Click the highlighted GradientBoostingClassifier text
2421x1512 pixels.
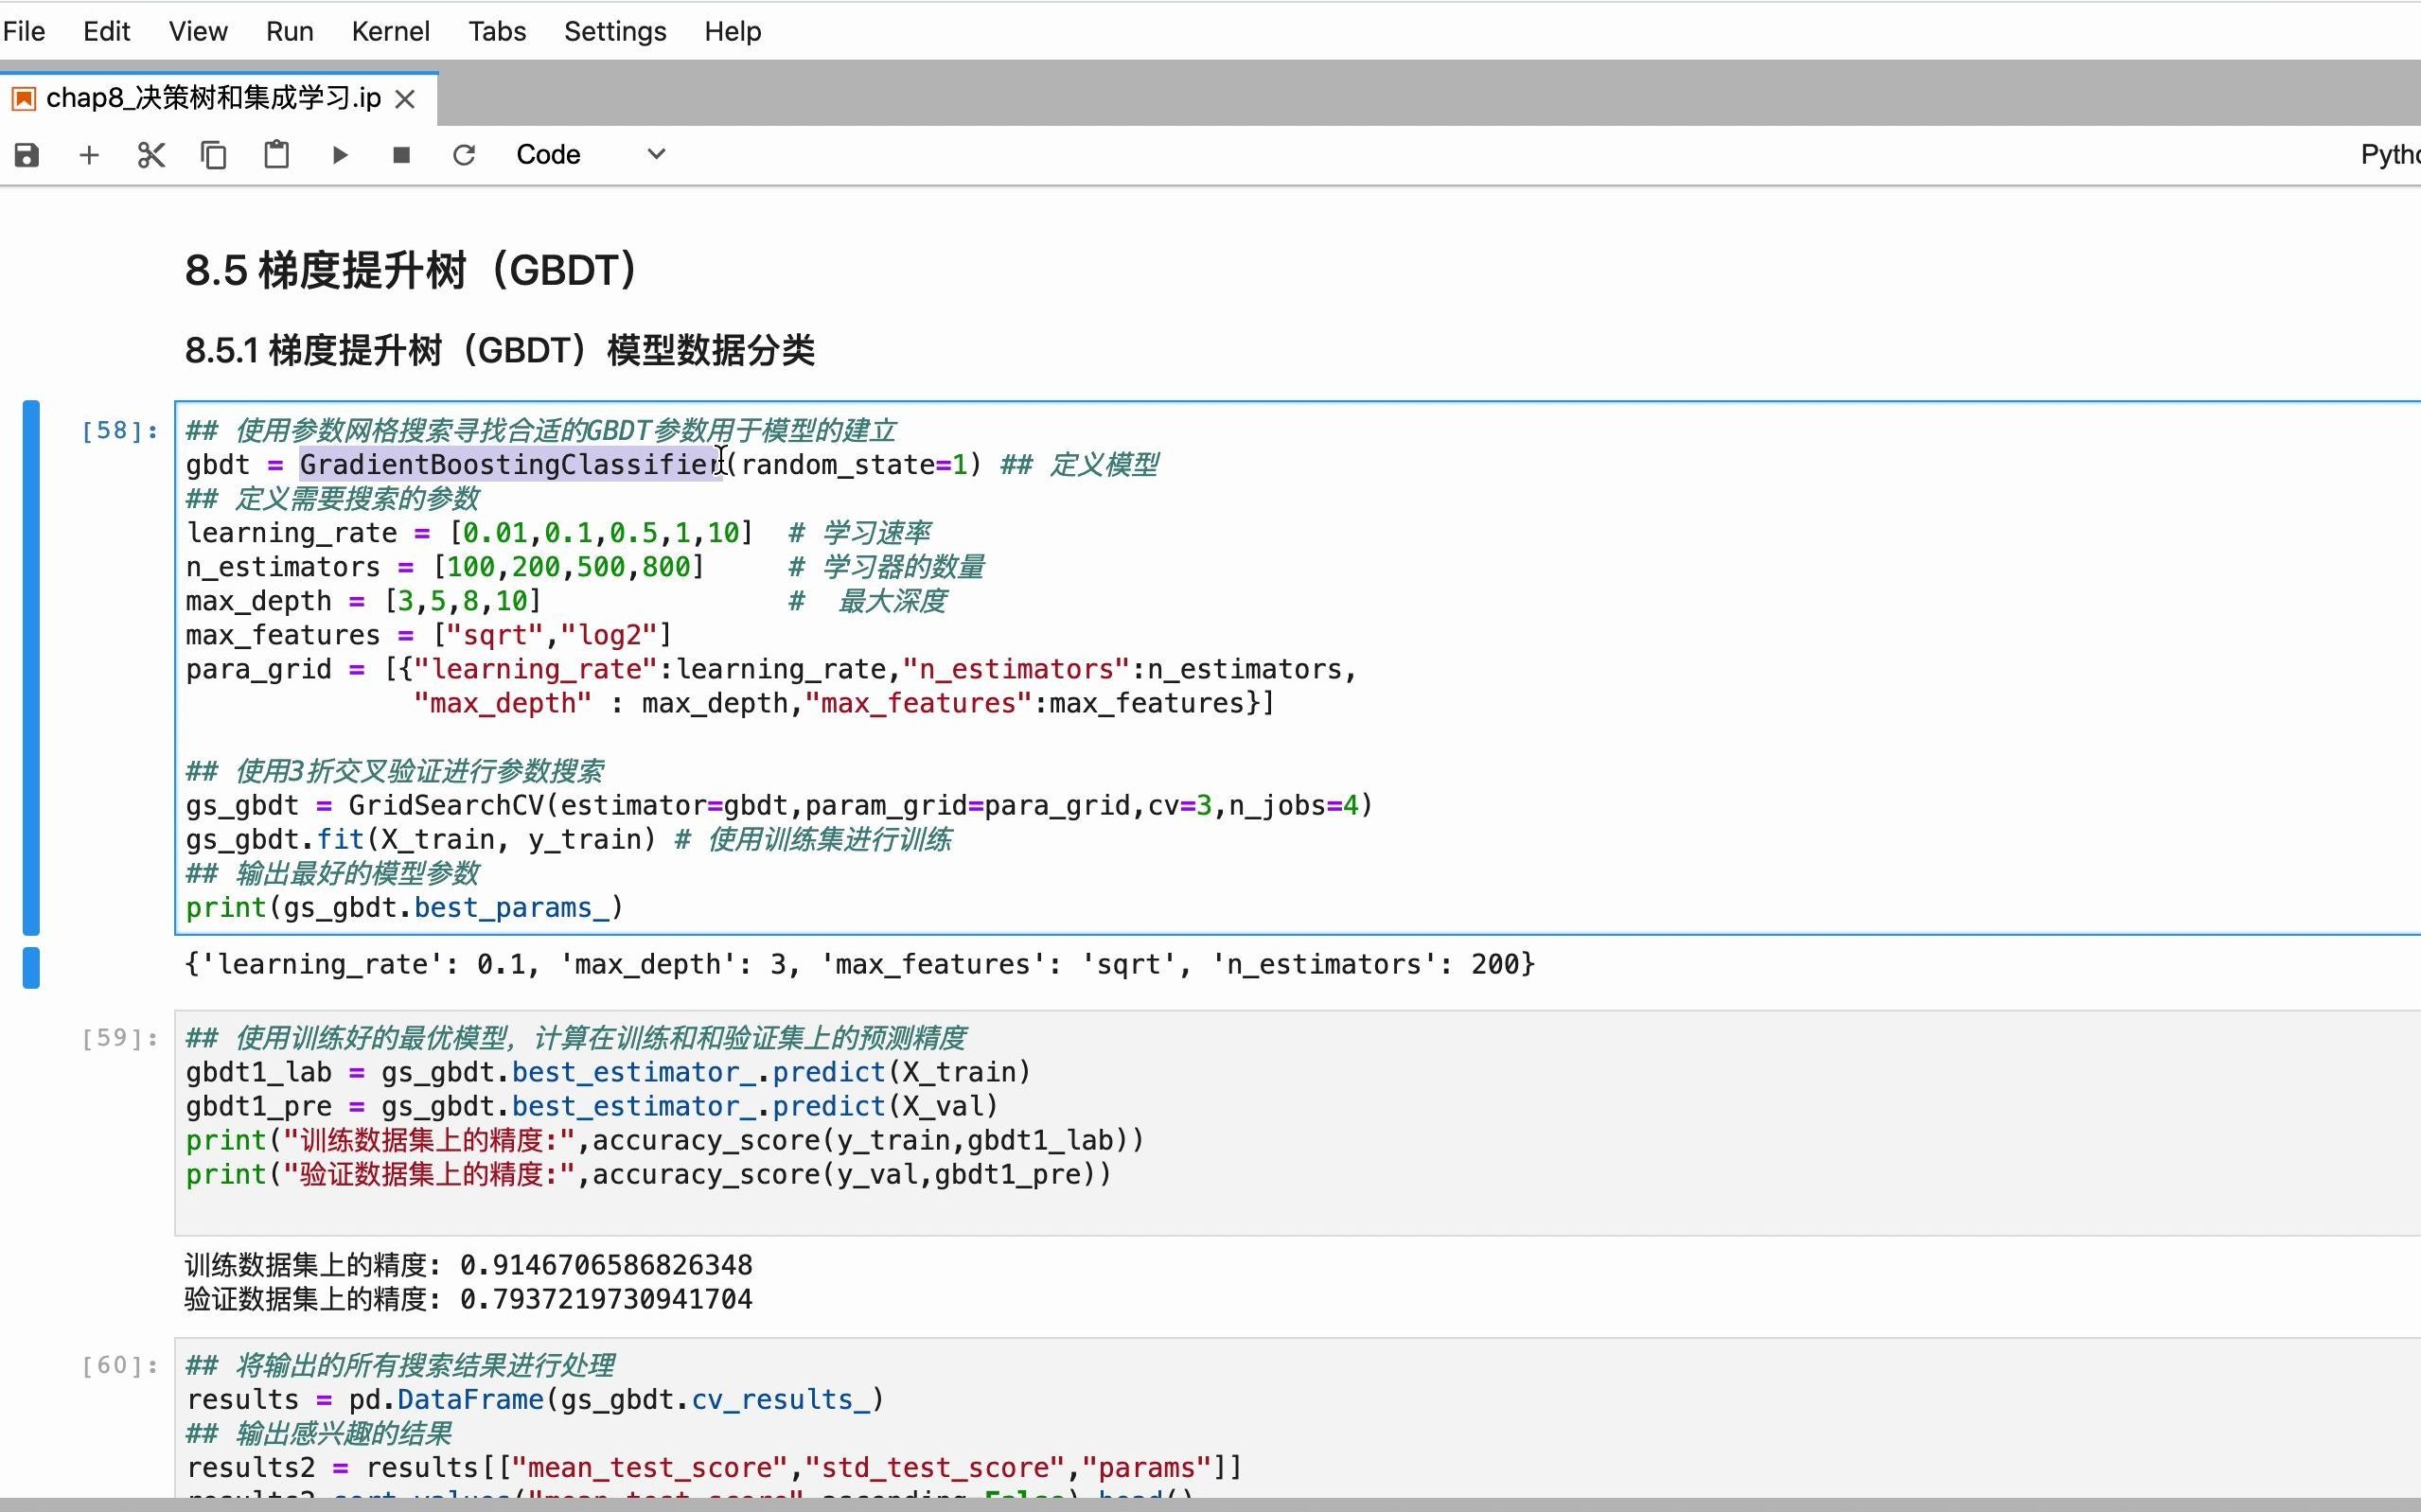[x=511, y=465]
